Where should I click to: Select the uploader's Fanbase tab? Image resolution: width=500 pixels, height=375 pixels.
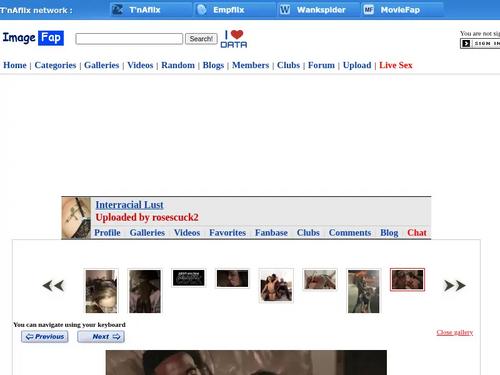point(271,233)
